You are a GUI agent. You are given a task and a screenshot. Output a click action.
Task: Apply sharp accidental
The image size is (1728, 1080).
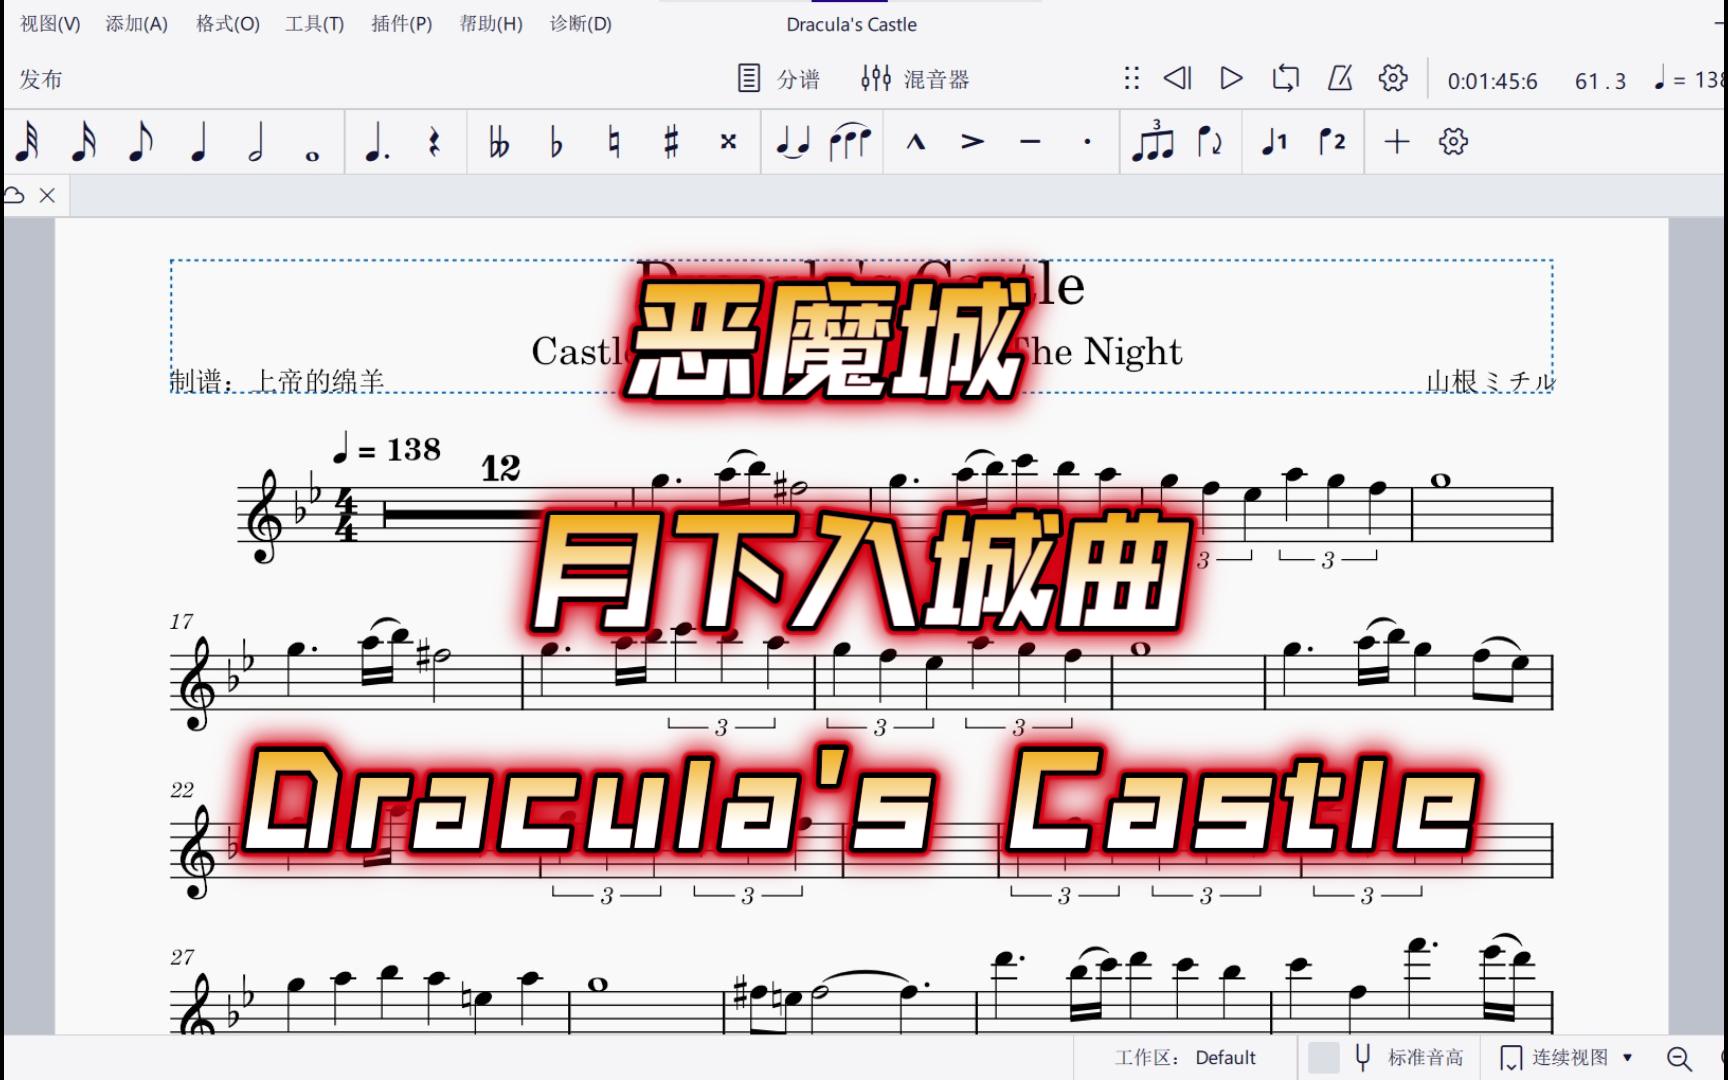point(671,142)
